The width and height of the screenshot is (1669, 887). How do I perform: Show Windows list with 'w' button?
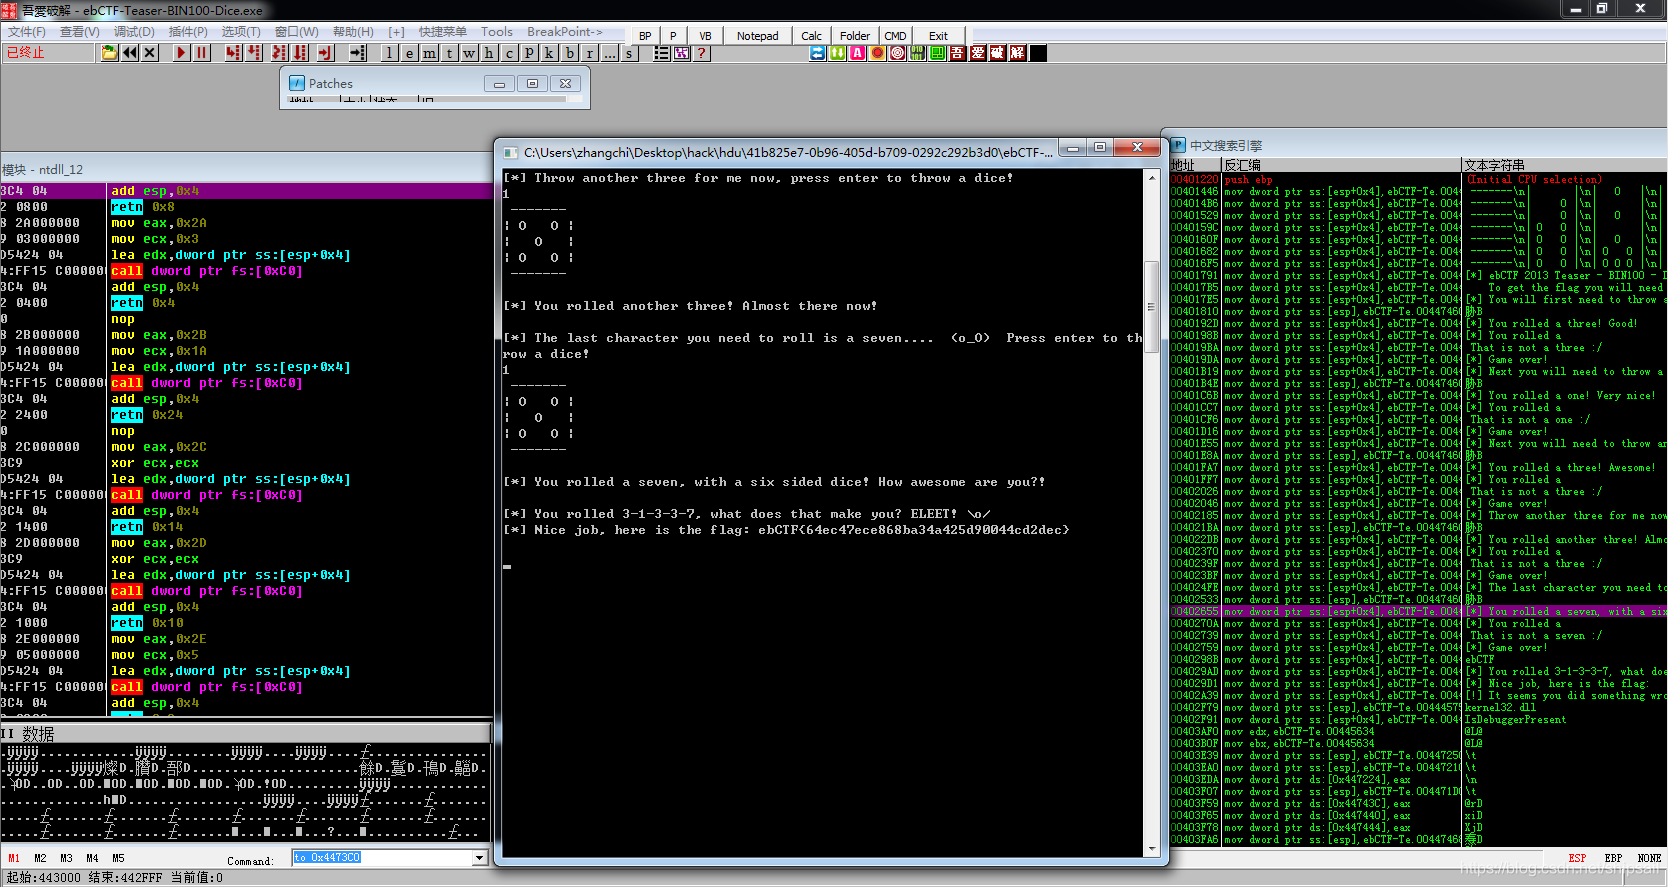[x=469, y=53]
